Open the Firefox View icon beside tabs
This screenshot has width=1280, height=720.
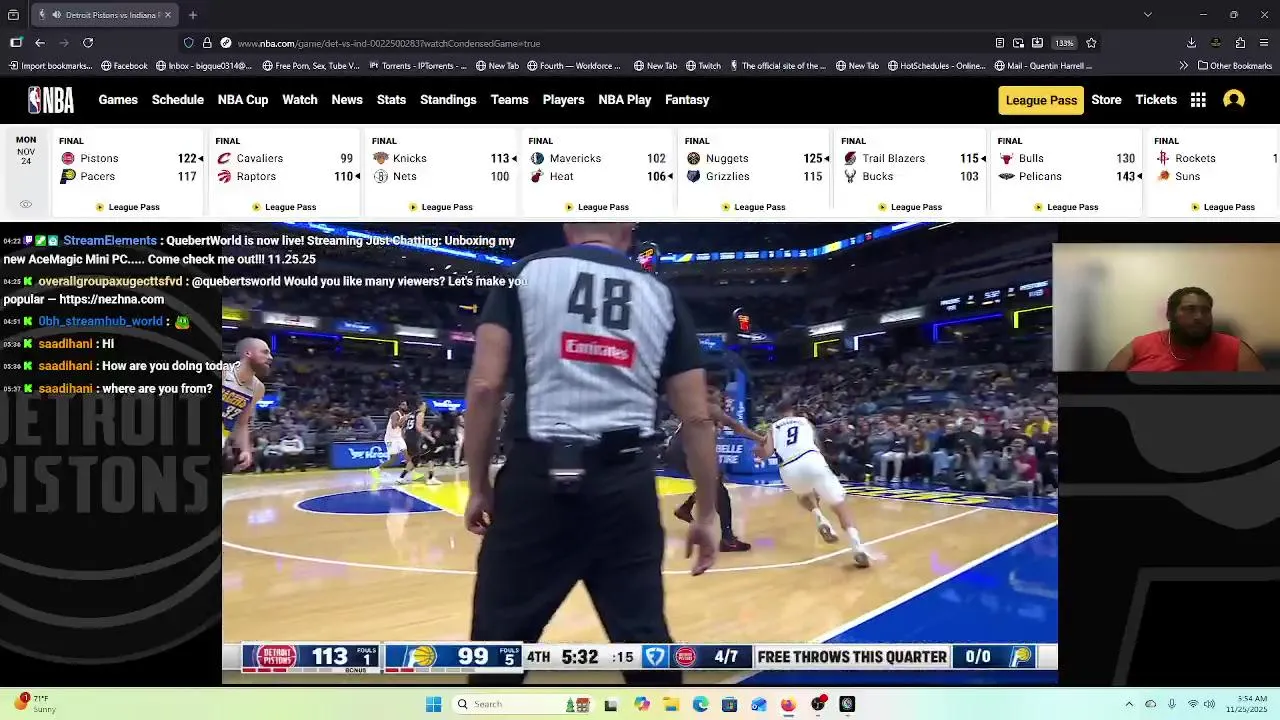[13, 15]
